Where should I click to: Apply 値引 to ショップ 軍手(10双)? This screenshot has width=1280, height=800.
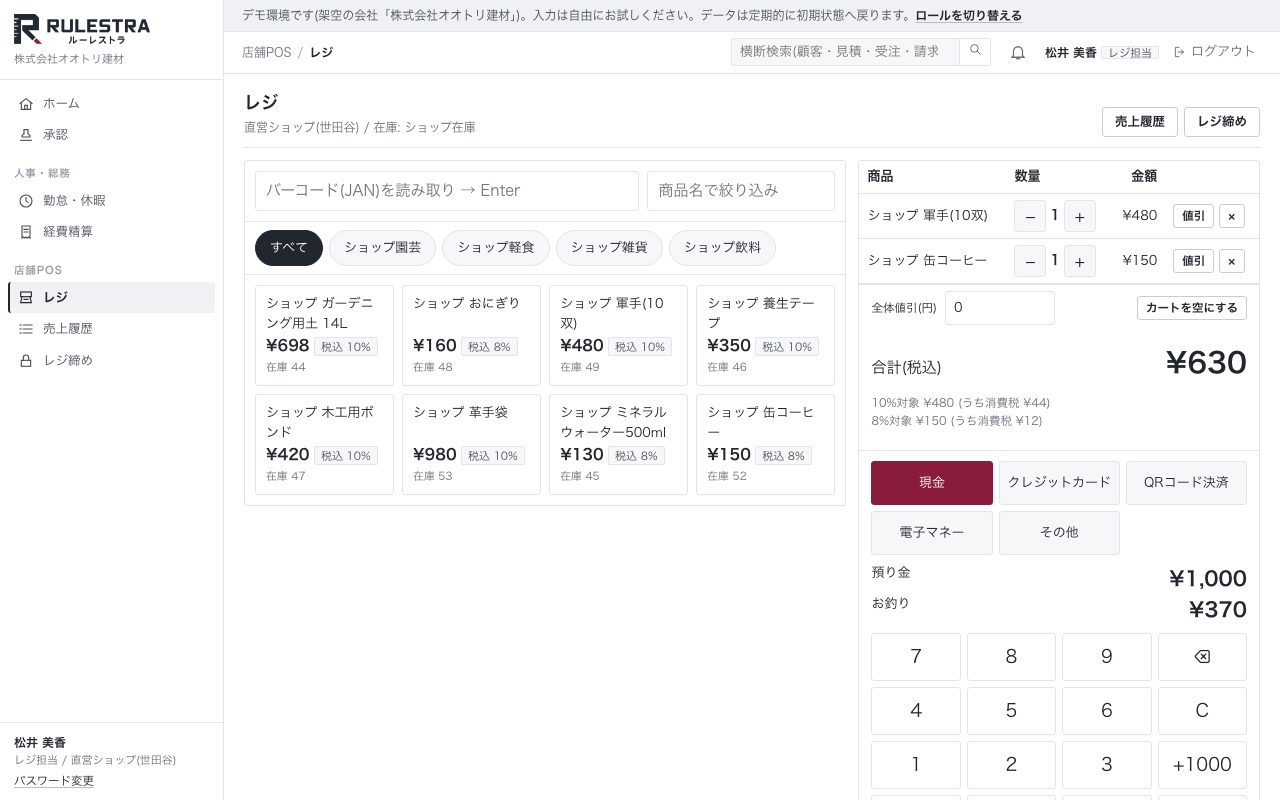click(1193, 216)
